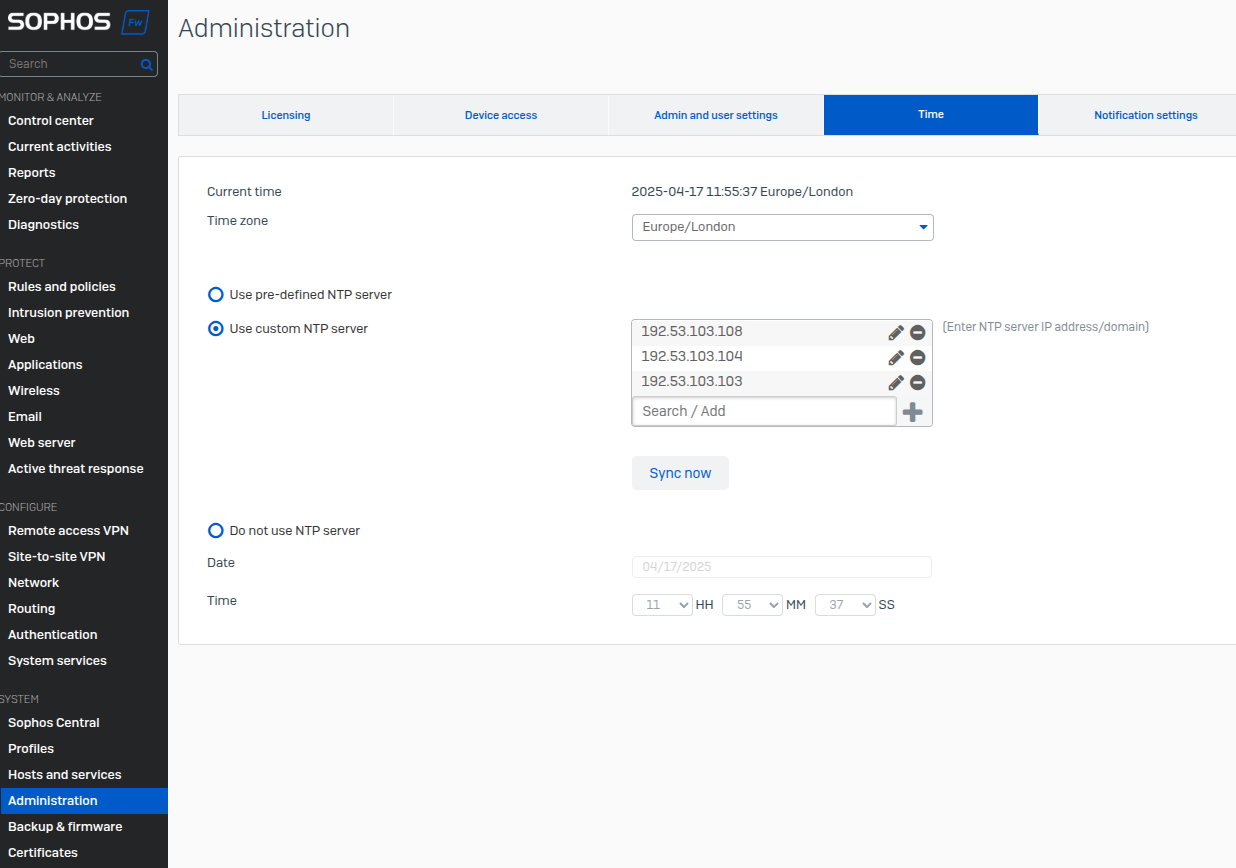This screenshot has height=868, width=1236.
Task: Select Use custom NTP server option
Action: pos(216,329)
